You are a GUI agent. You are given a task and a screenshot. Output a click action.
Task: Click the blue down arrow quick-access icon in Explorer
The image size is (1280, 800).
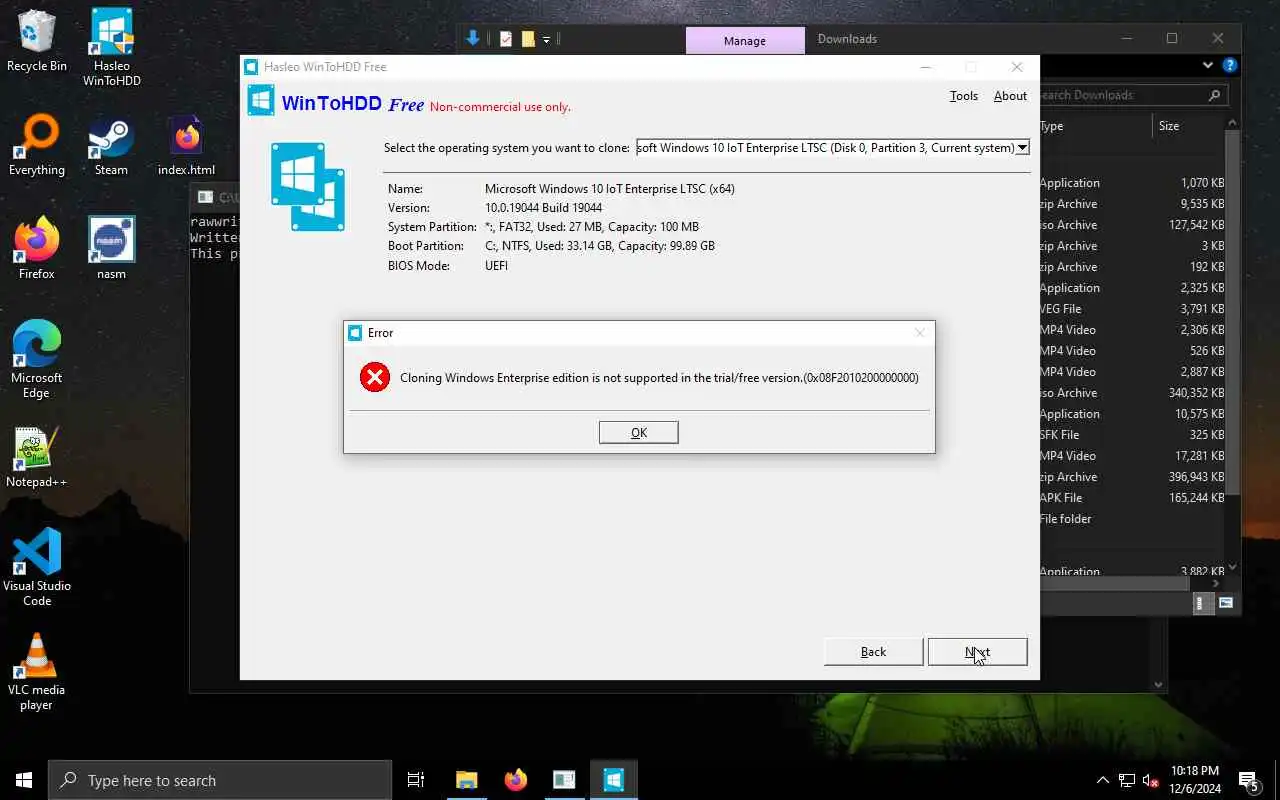tap(473, 39)
